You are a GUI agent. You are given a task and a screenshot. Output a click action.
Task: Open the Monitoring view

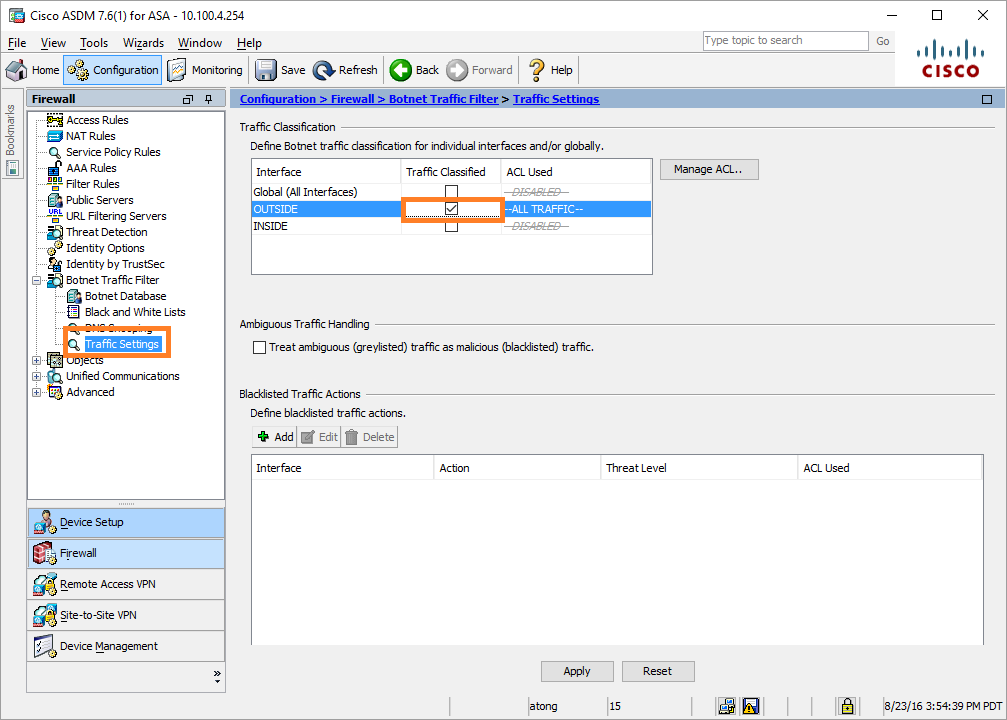205,70
